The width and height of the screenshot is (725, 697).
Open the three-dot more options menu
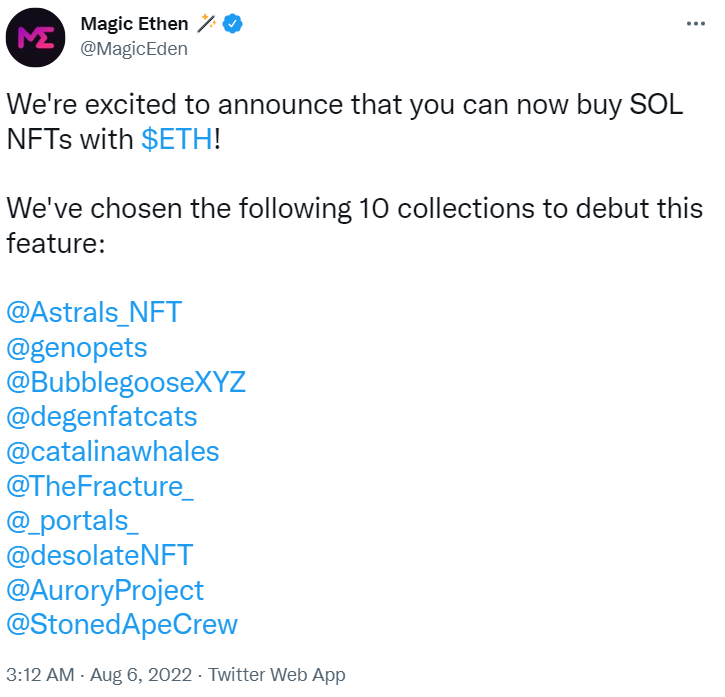tap(695, 23)
